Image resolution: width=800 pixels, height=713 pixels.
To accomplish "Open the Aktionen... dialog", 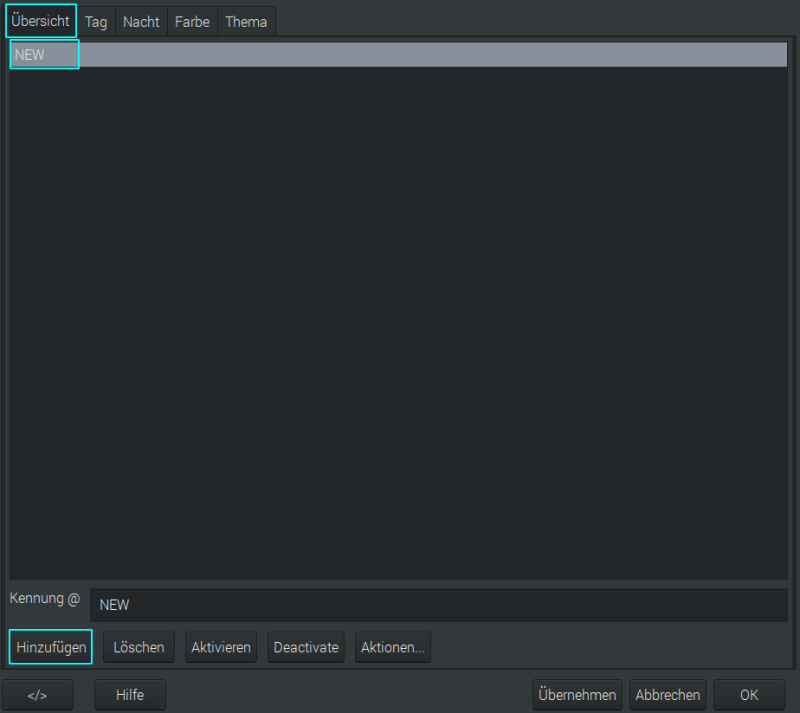I will pos(393,647).
